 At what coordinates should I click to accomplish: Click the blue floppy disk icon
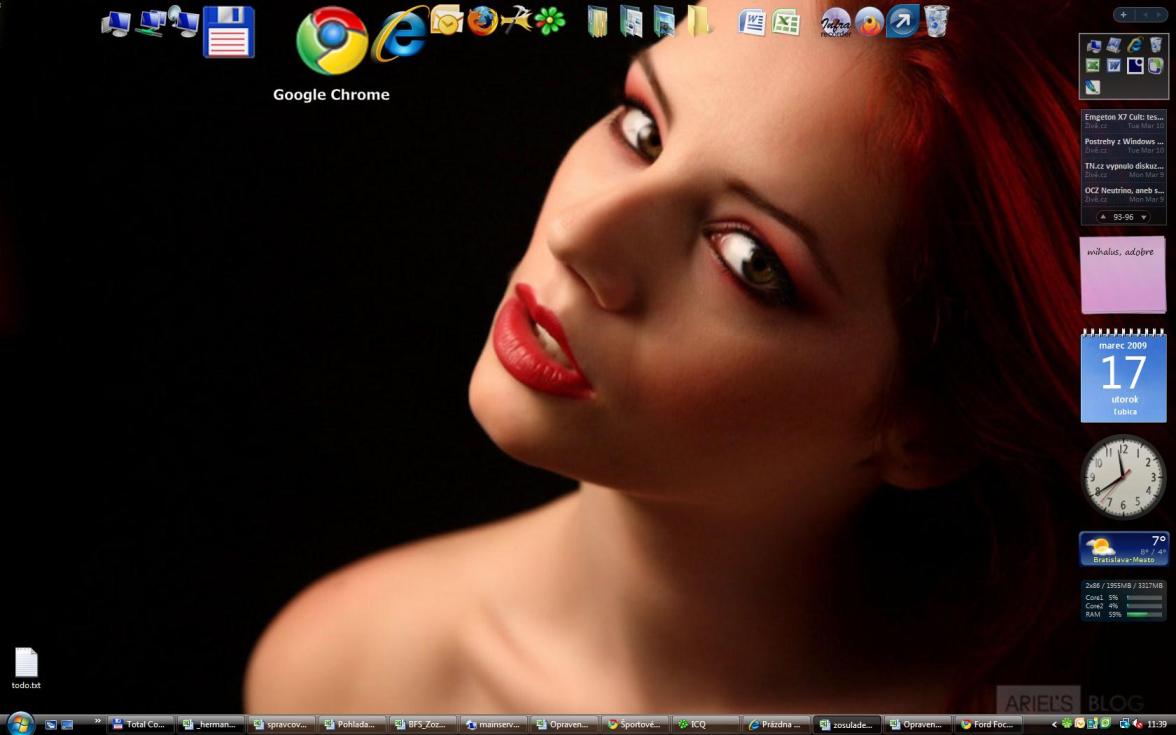click(229, 32)
